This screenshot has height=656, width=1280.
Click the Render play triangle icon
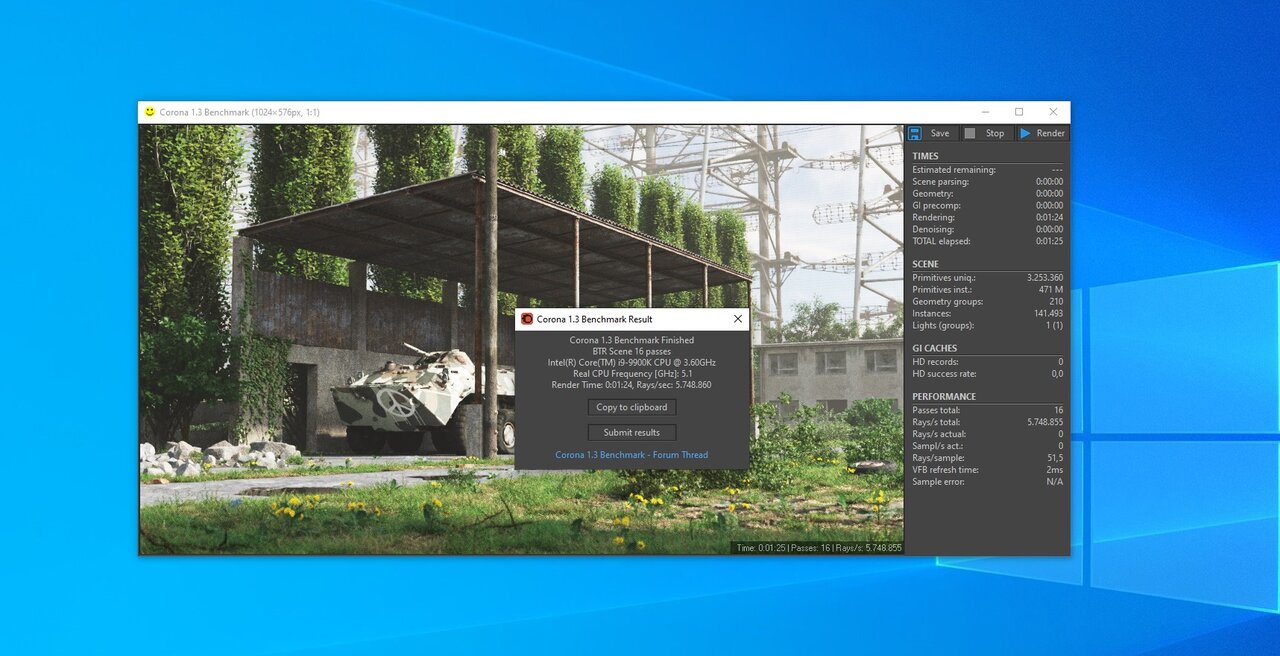(x=1025, y=133)
